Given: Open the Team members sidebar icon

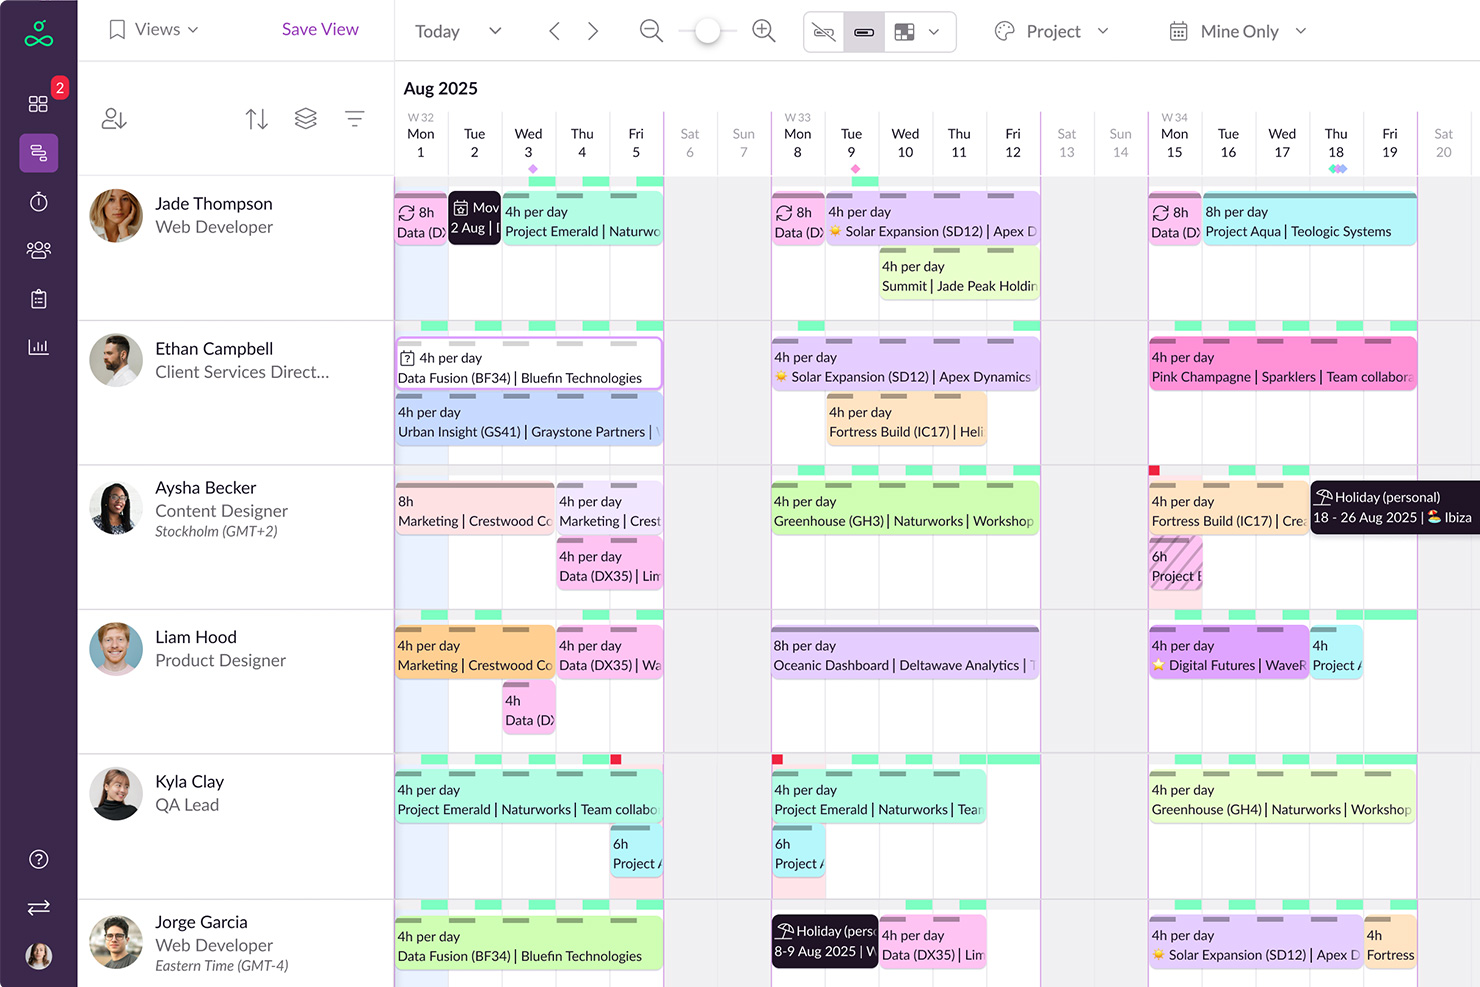Looking at the screenshot, I should tap(38, 249).
